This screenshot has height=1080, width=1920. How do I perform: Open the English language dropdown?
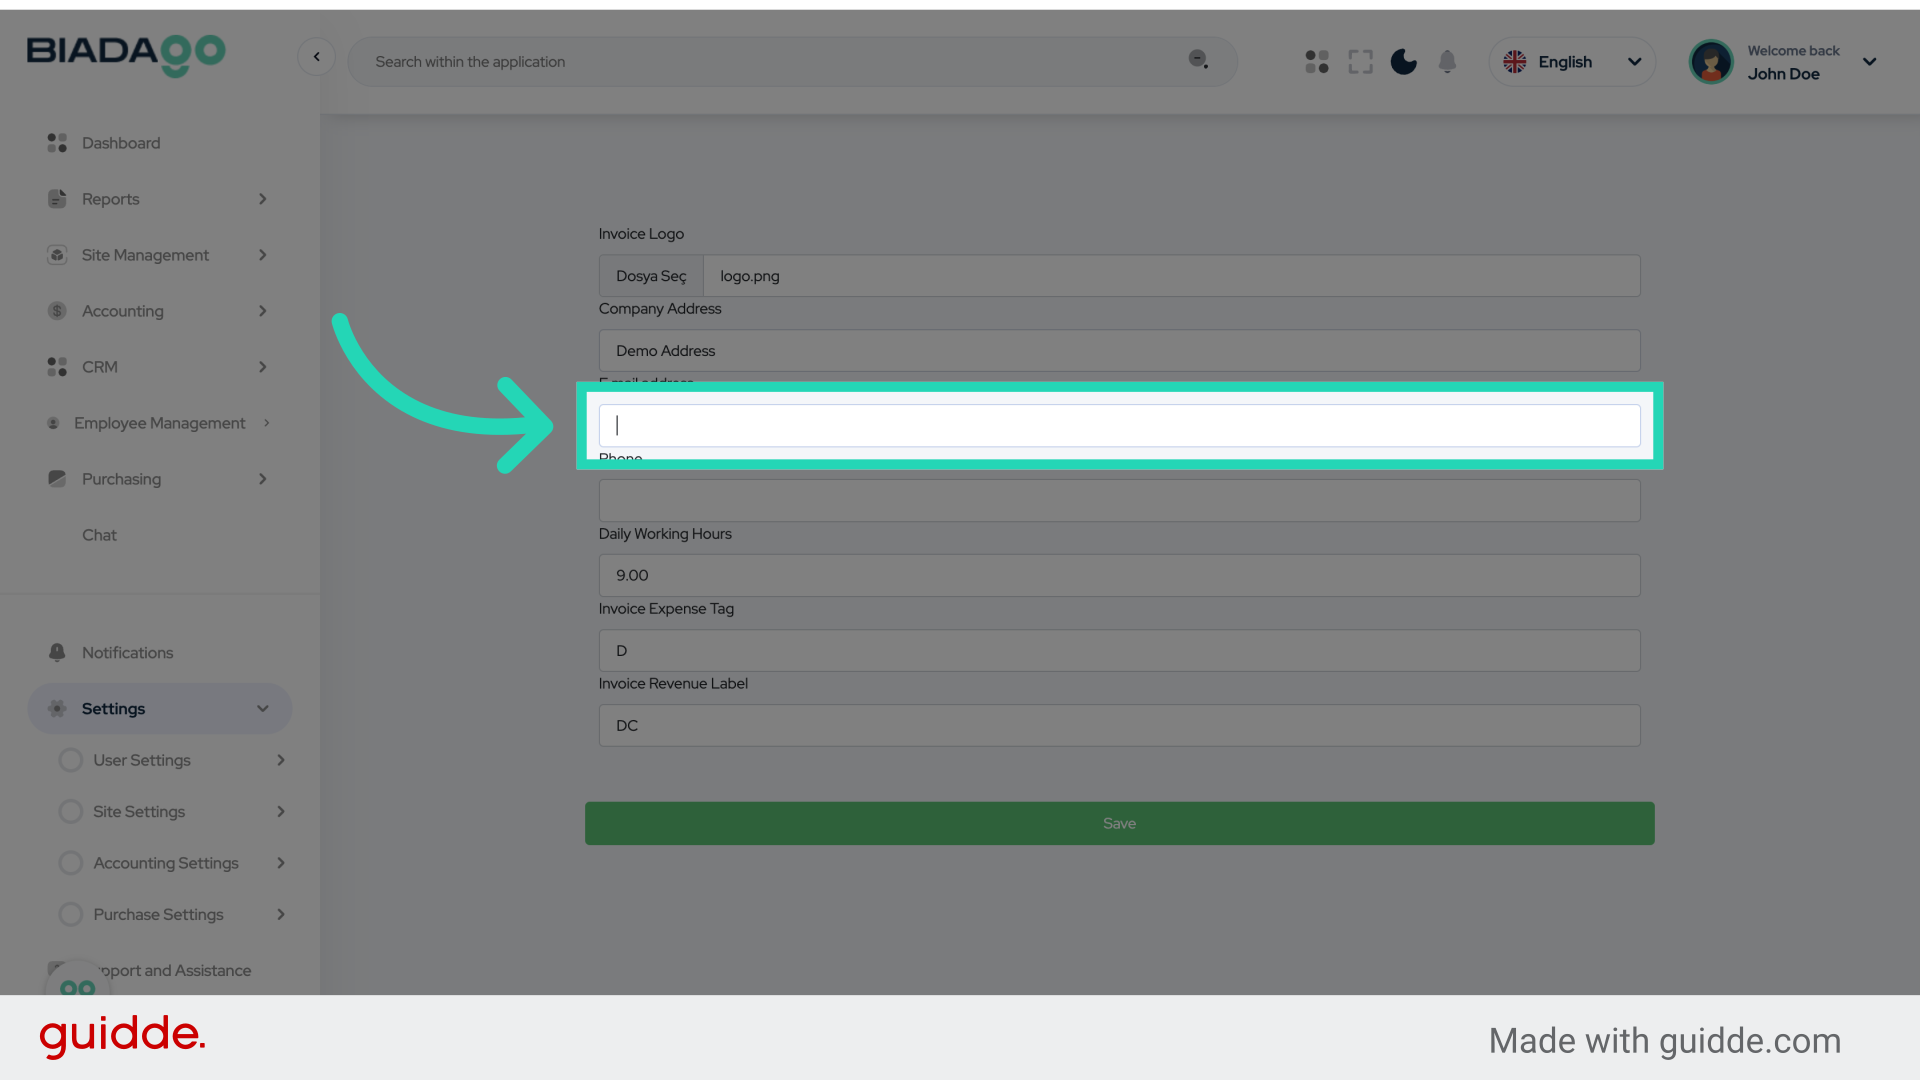coord(1572,62)
